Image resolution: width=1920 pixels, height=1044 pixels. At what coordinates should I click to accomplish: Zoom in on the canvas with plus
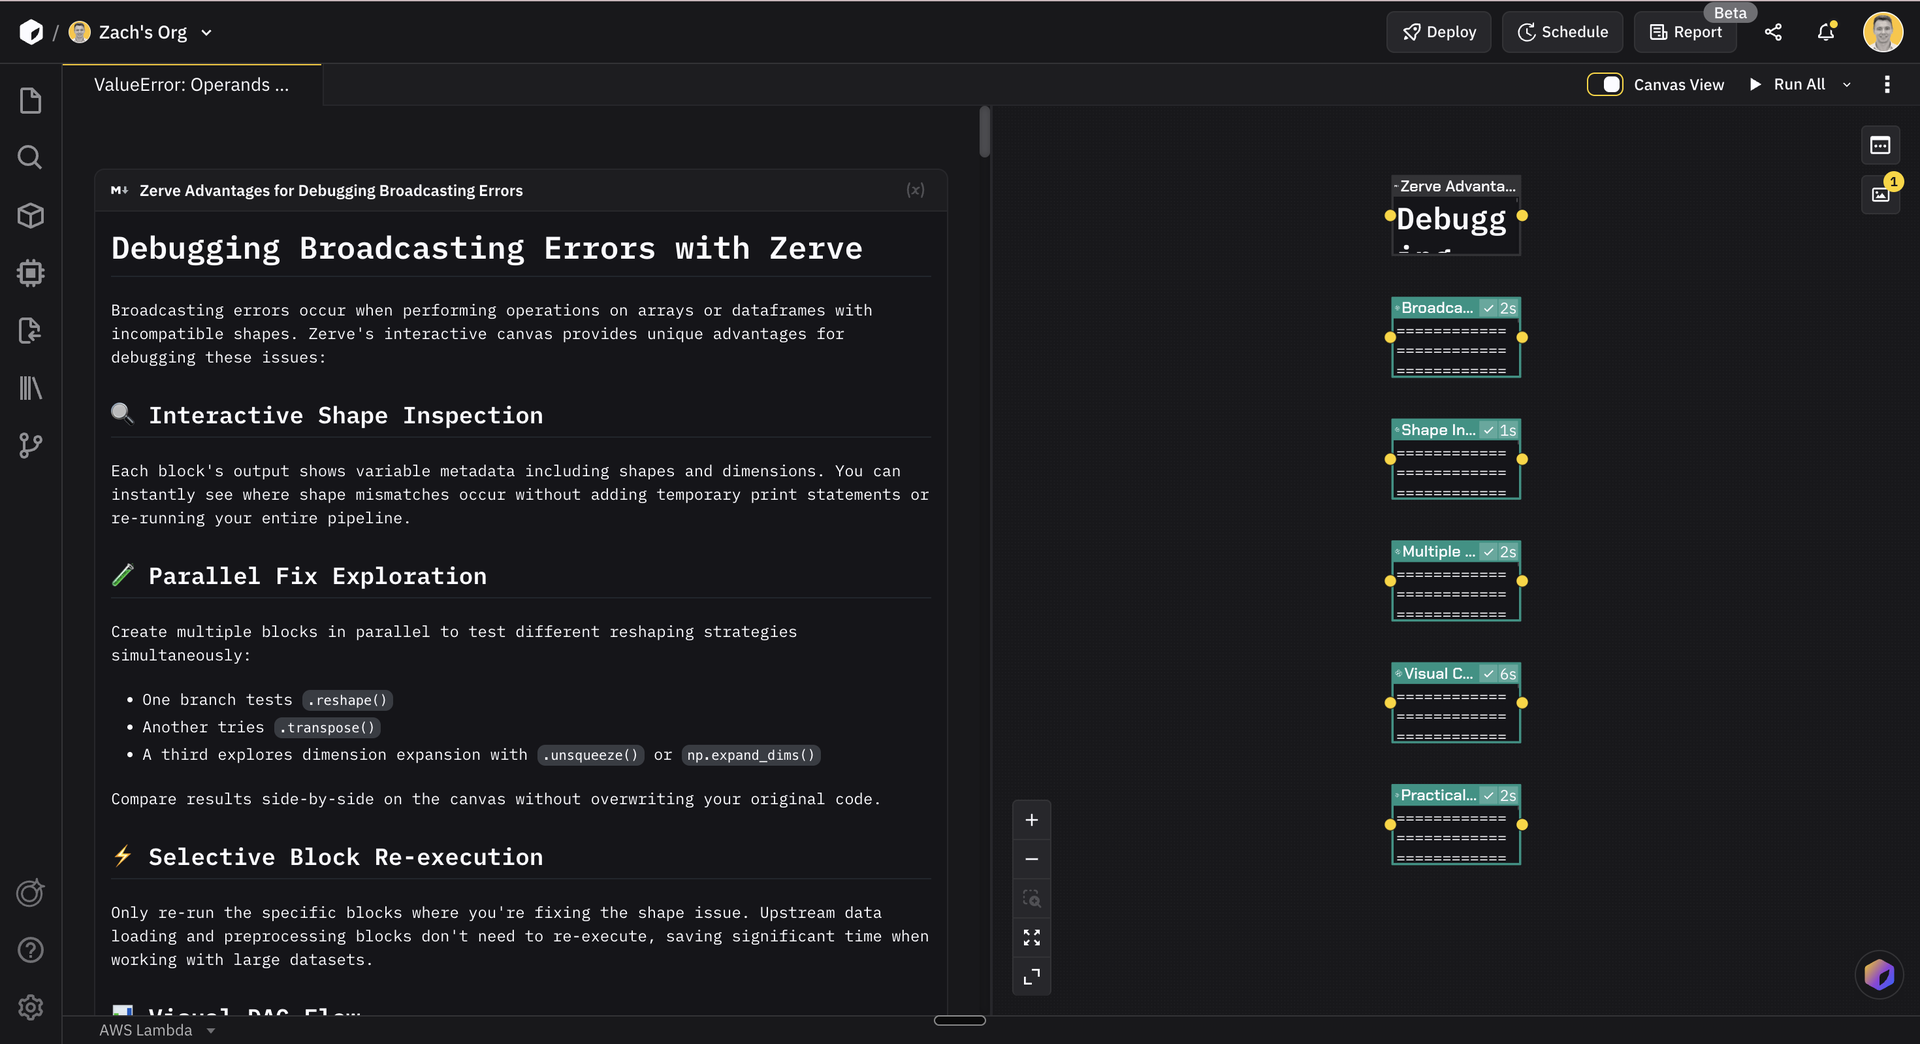click(x=1032, y=820)
